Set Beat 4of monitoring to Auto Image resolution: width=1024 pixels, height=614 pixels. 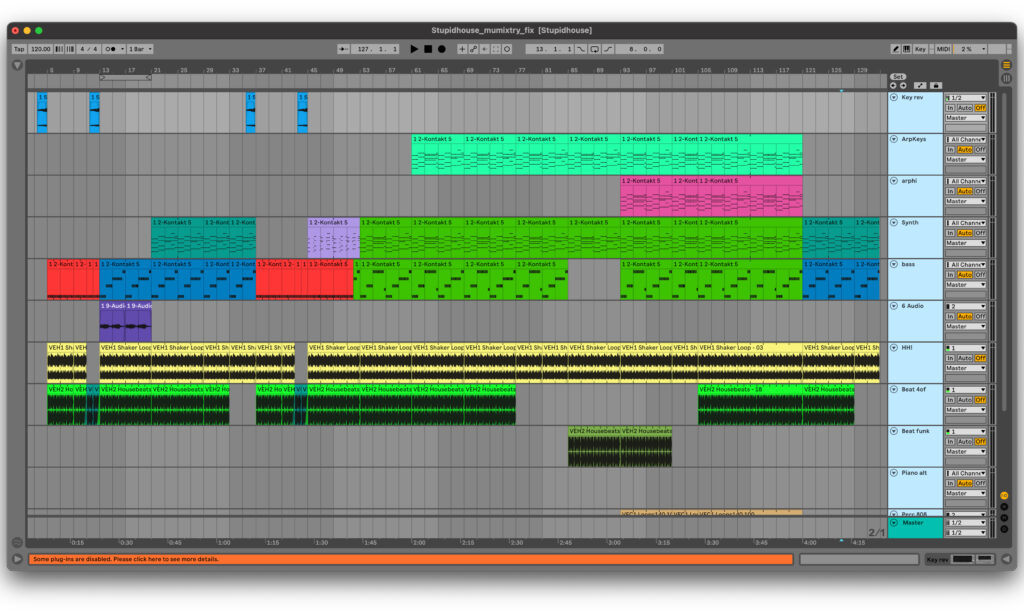coord(965,400)
